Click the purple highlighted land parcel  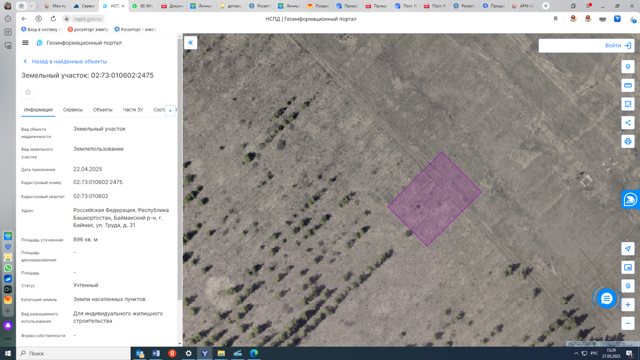[434, 199]
